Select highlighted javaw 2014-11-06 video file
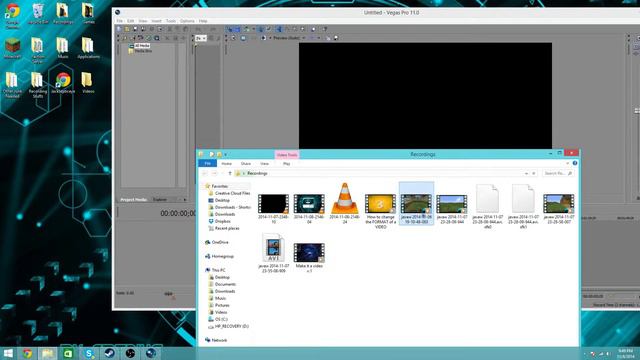Image resolution: width=640 pixels, height=360 pixels. point(416,203)
